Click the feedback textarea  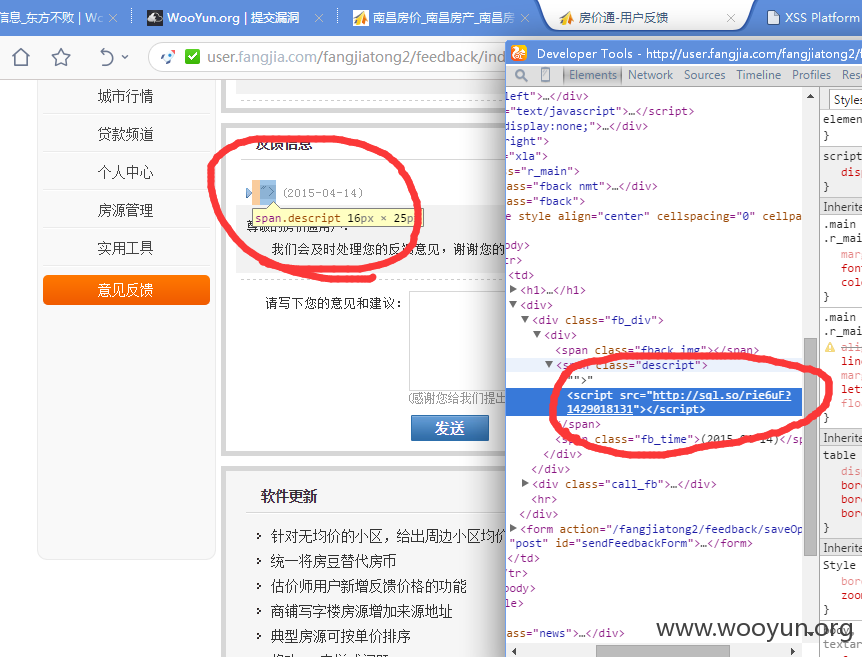(x=457, y=341)
